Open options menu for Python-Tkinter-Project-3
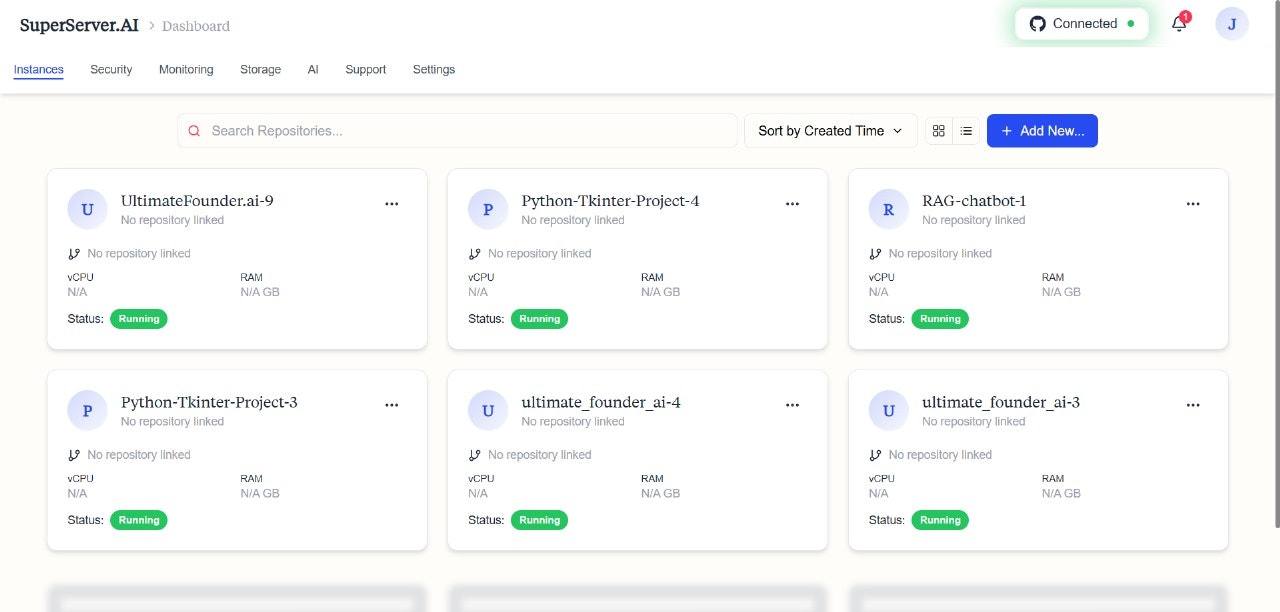This screenshot has height=612, width=1280. pyautogui.click(x=392, y=405)
